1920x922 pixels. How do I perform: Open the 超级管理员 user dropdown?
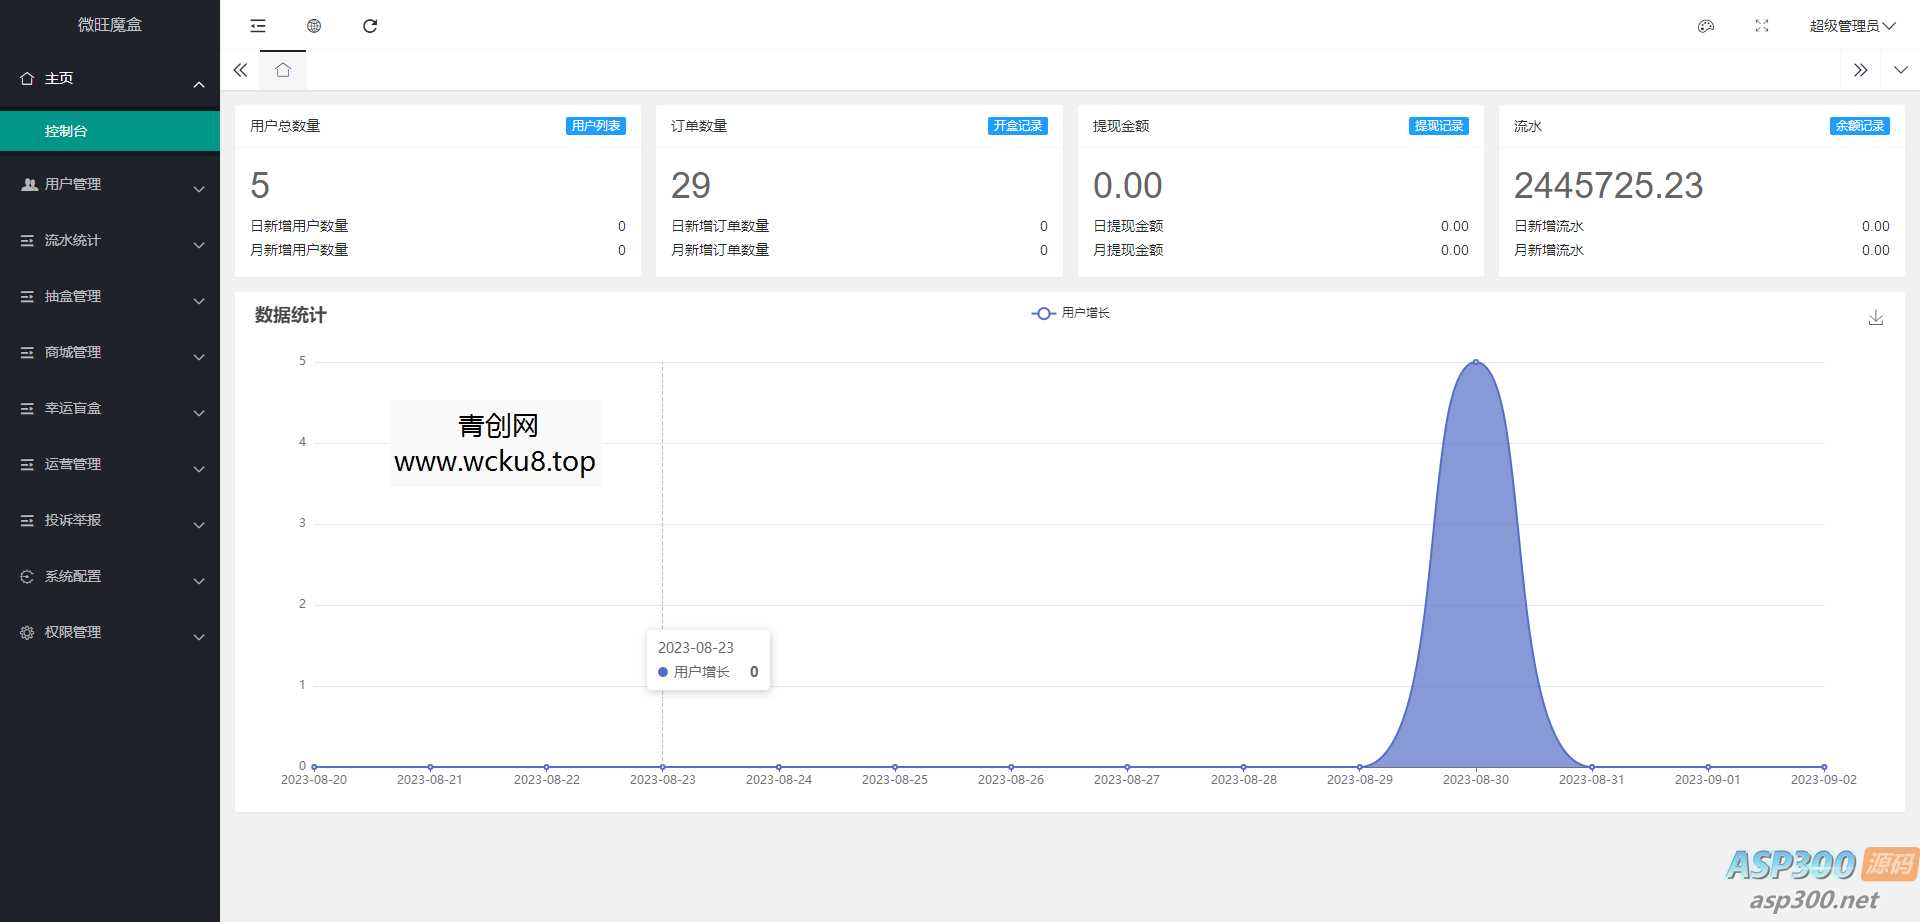click(1851, 26)
